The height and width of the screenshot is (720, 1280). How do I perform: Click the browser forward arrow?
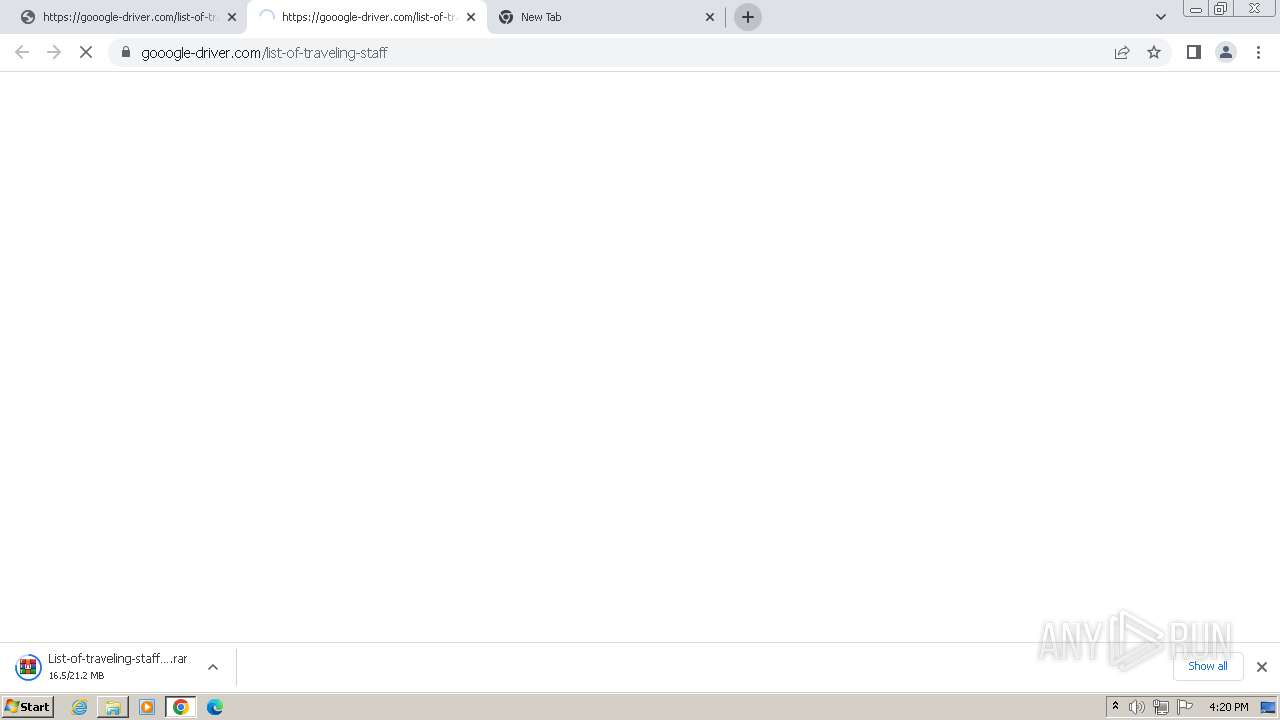(x=54, y=52)
